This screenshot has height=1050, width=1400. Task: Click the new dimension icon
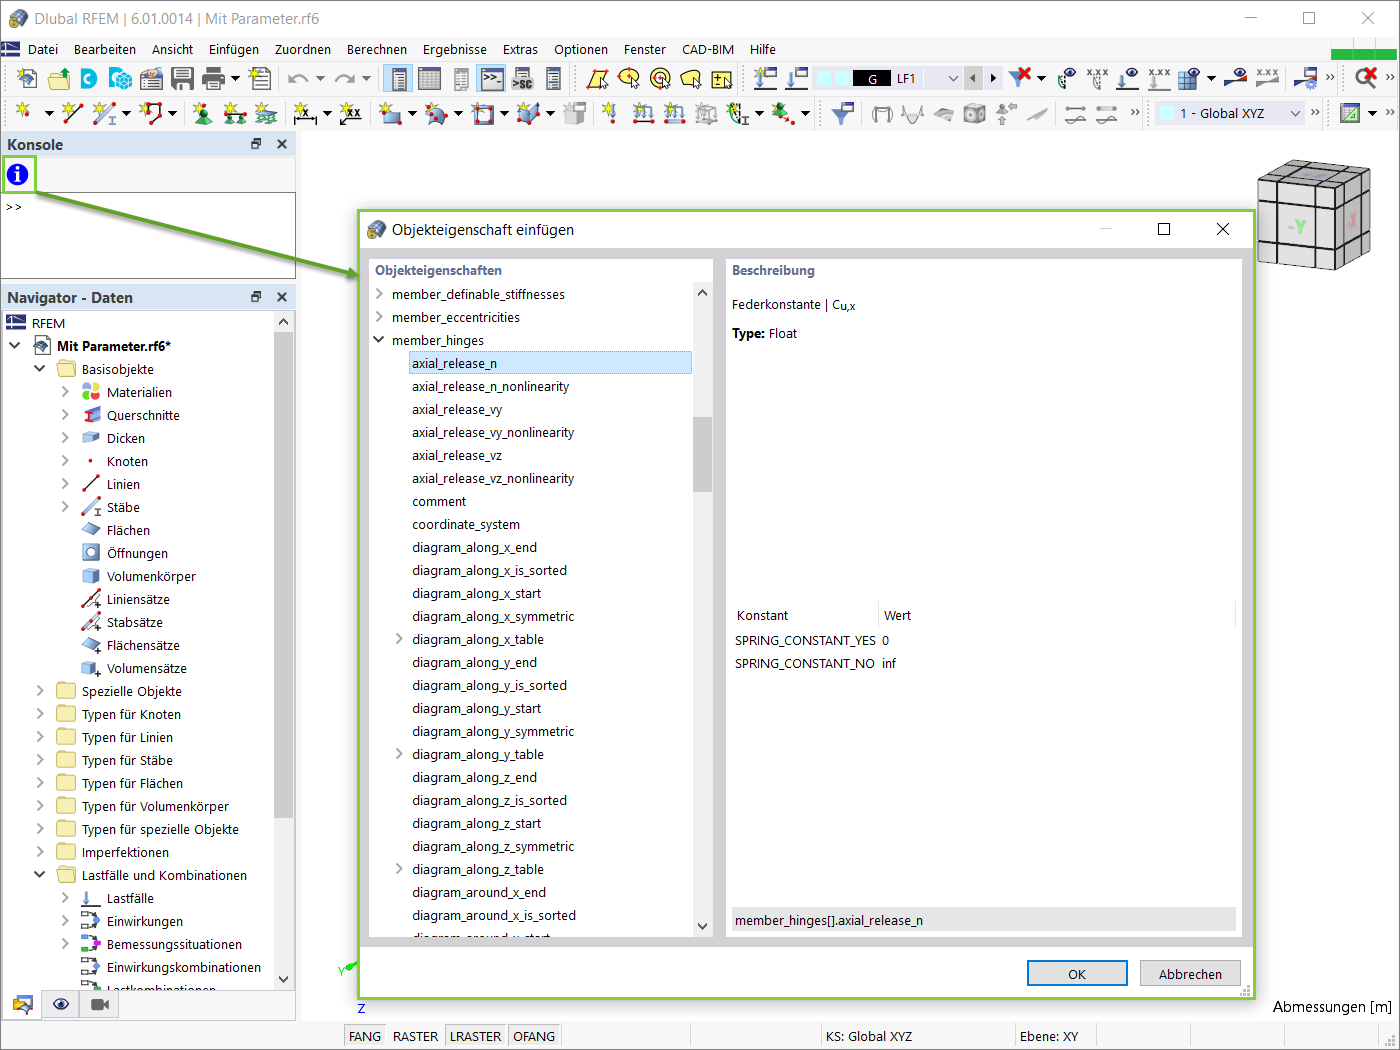[x=305, y=113]
